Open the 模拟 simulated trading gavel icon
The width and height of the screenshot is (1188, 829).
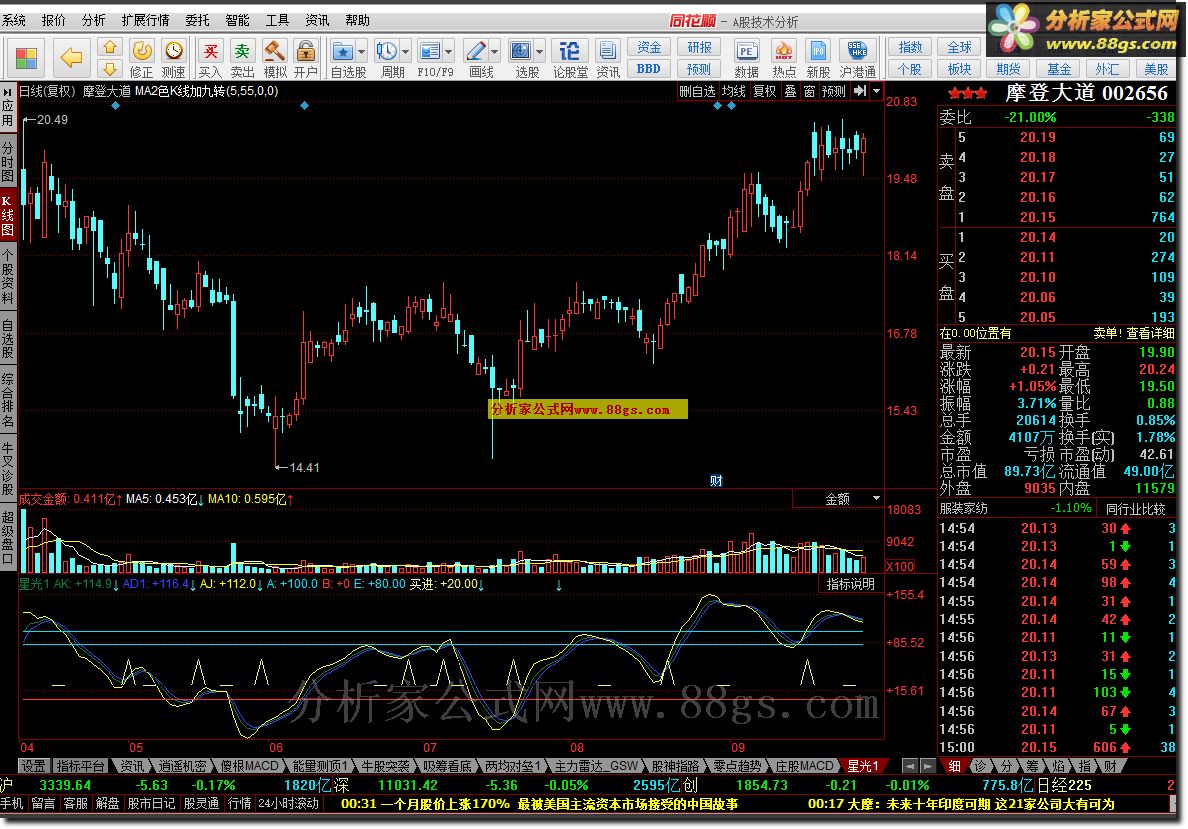point(274,58)
